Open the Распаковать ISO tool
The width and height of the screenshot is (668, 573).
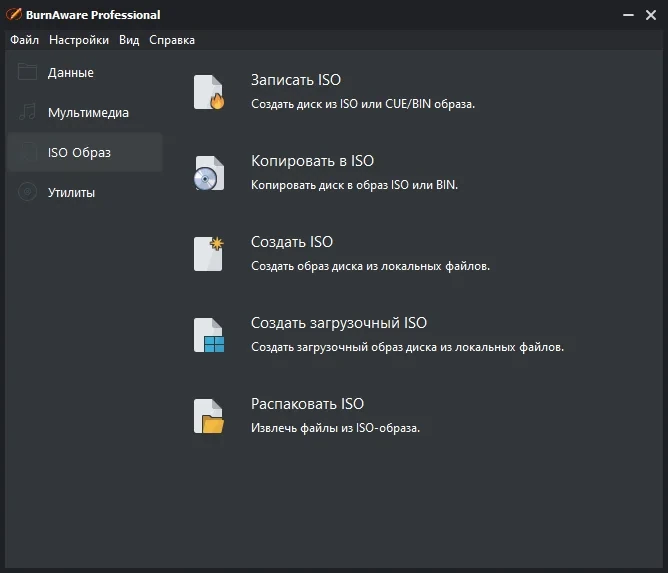(307, 403)
